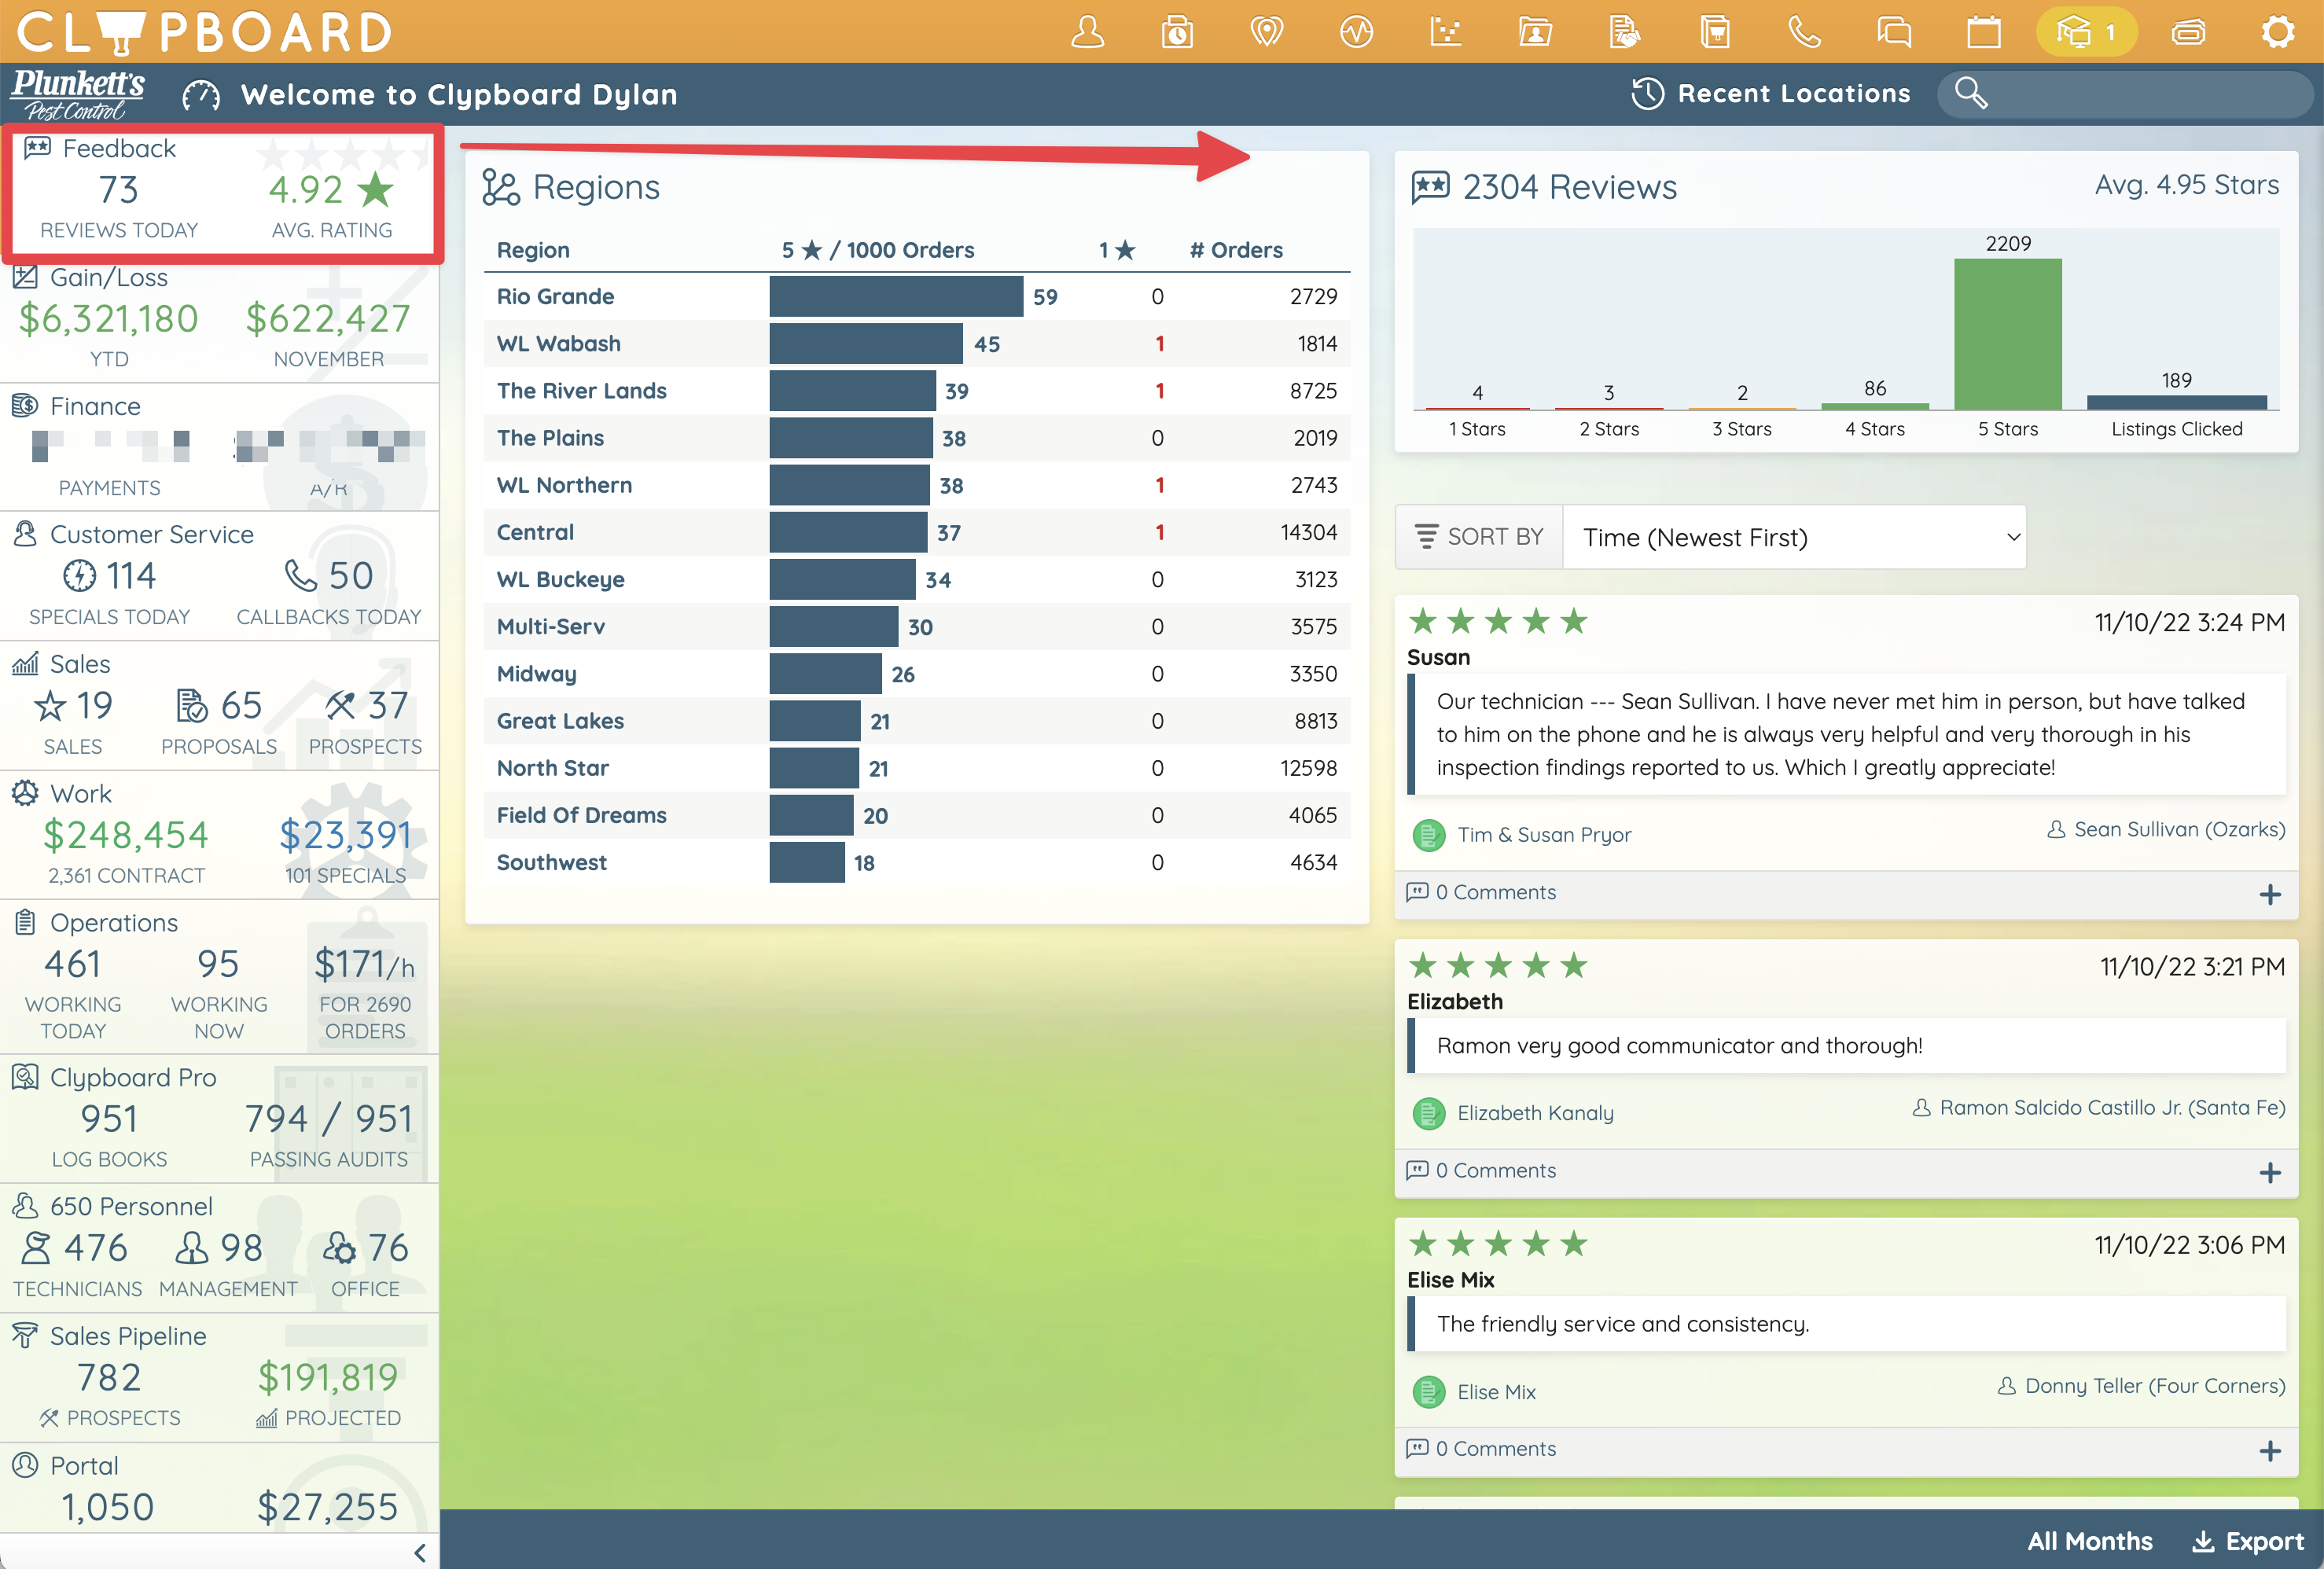The height and width of the screenshot is (1569, 2324).
Task: Open the calendar icon
Action: pyautogui.click(x=1984, y=32)
